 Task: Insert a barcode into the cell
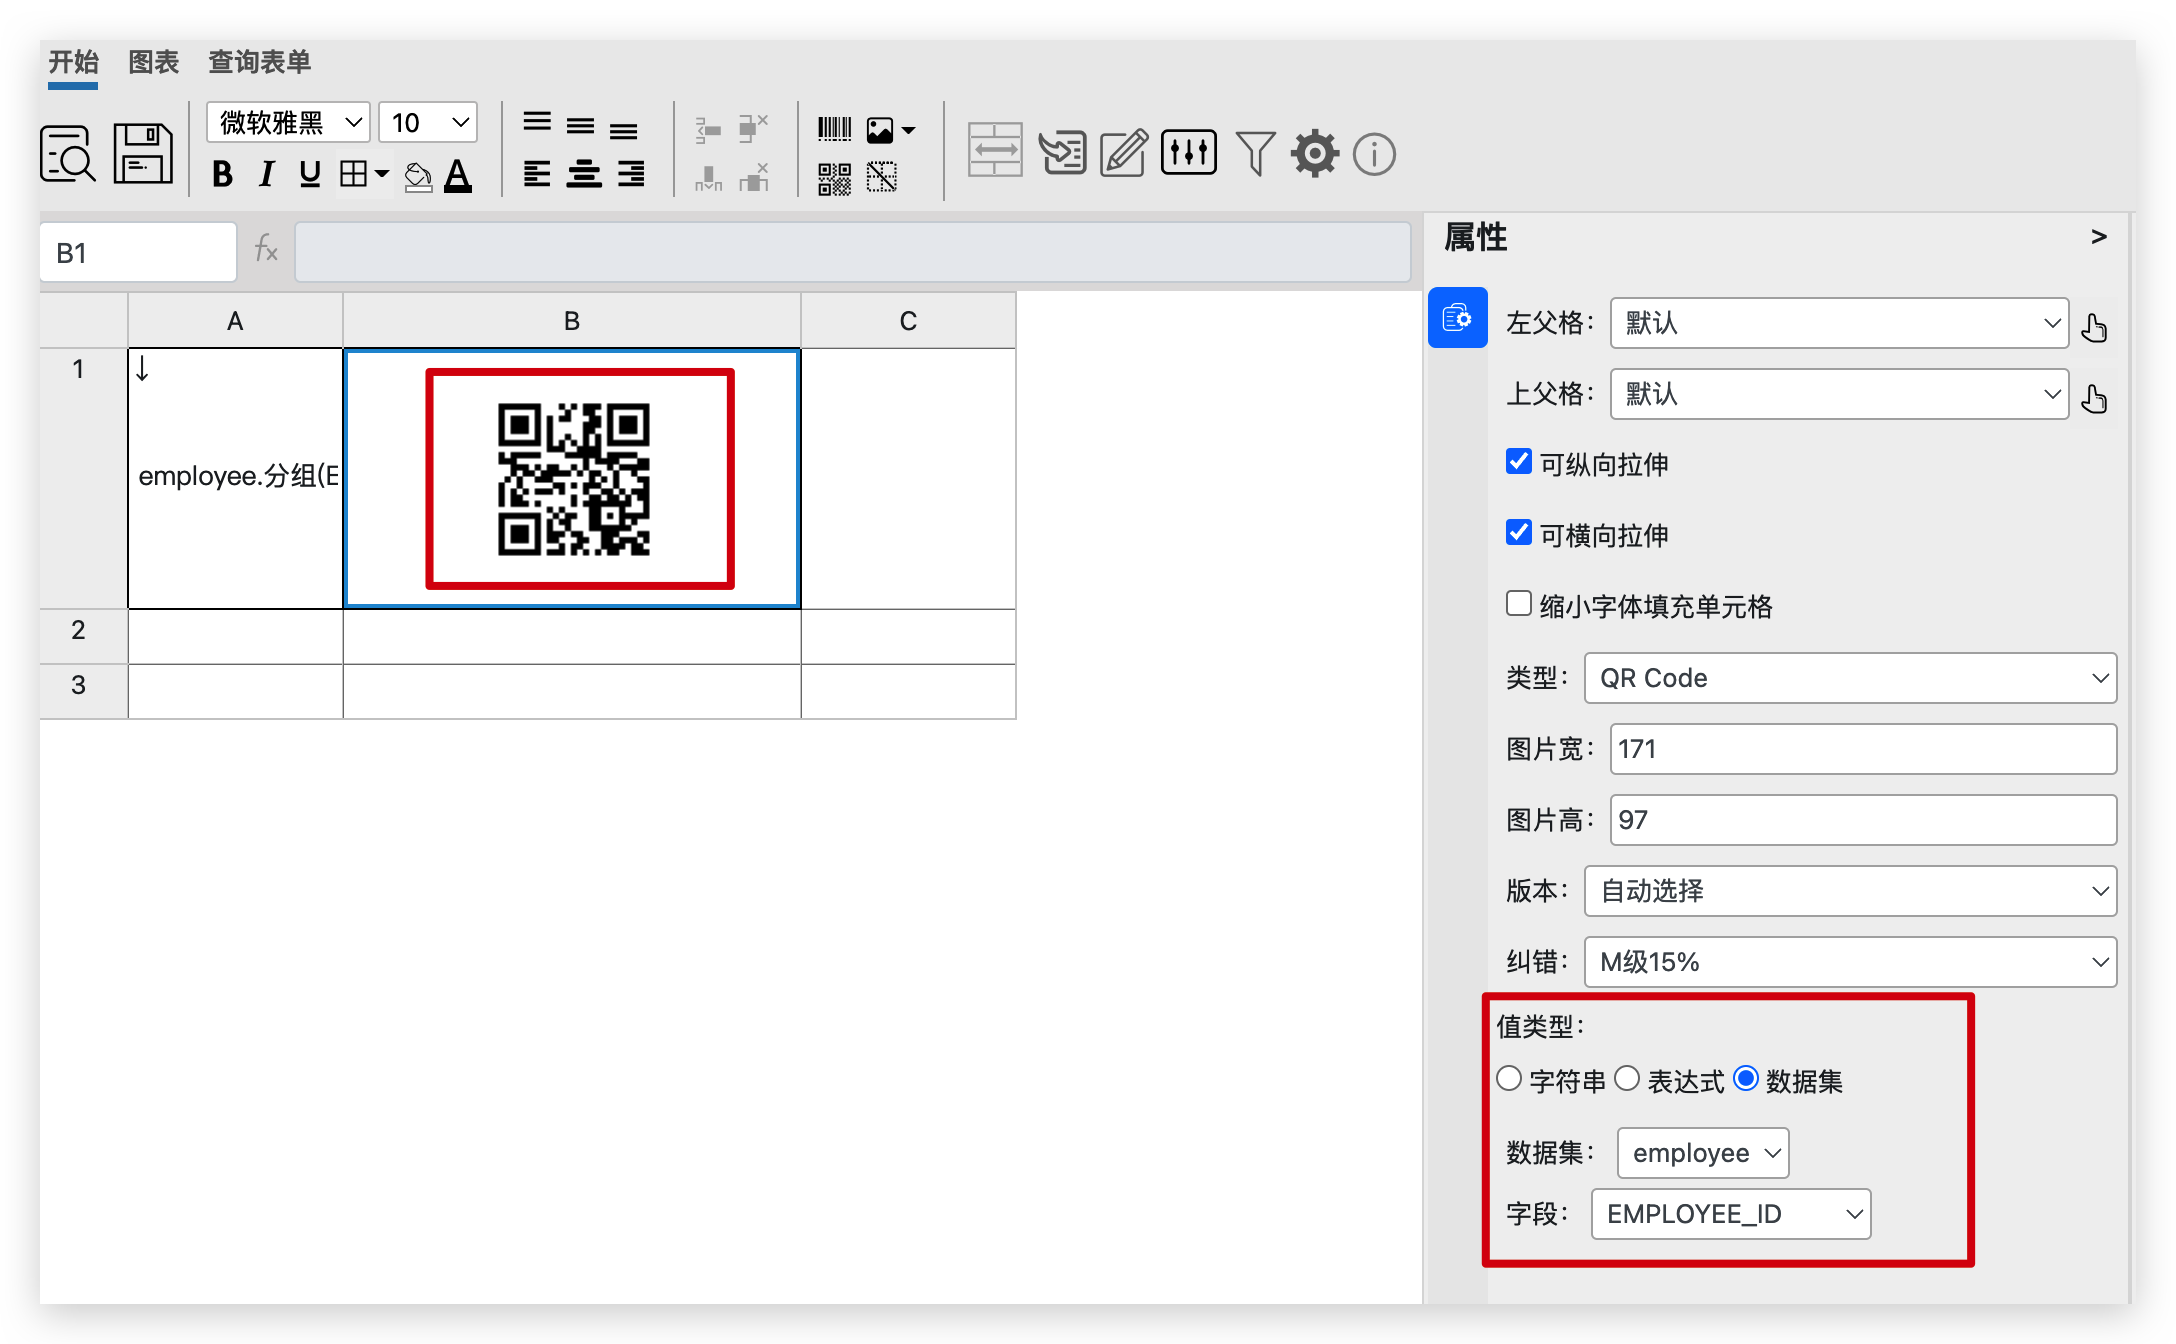834,129
